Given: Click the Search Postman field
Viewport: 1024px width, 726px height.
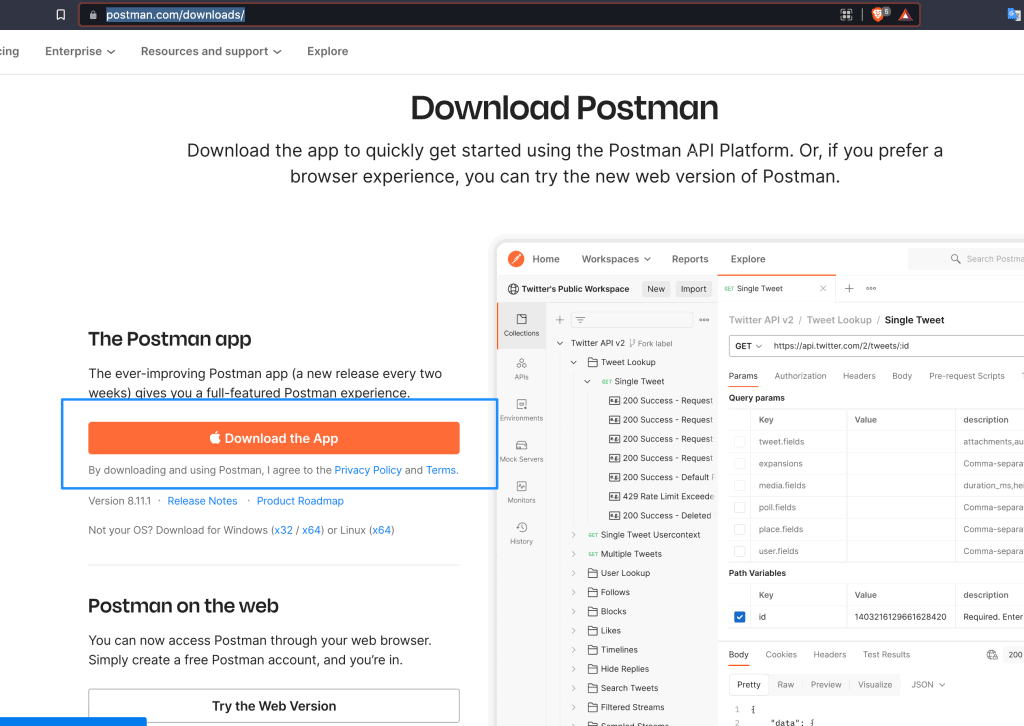Looking at the screenshot, I should coord(967,259).
